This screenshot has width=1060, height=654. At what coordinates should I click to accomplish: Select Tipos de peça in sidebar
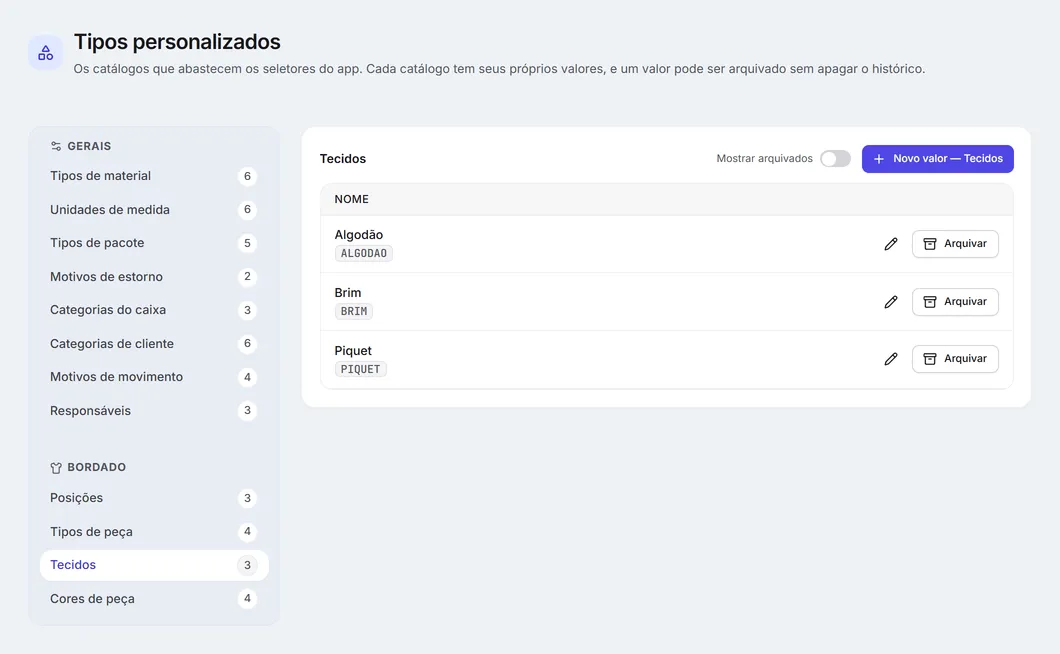(x=154, y=532)
